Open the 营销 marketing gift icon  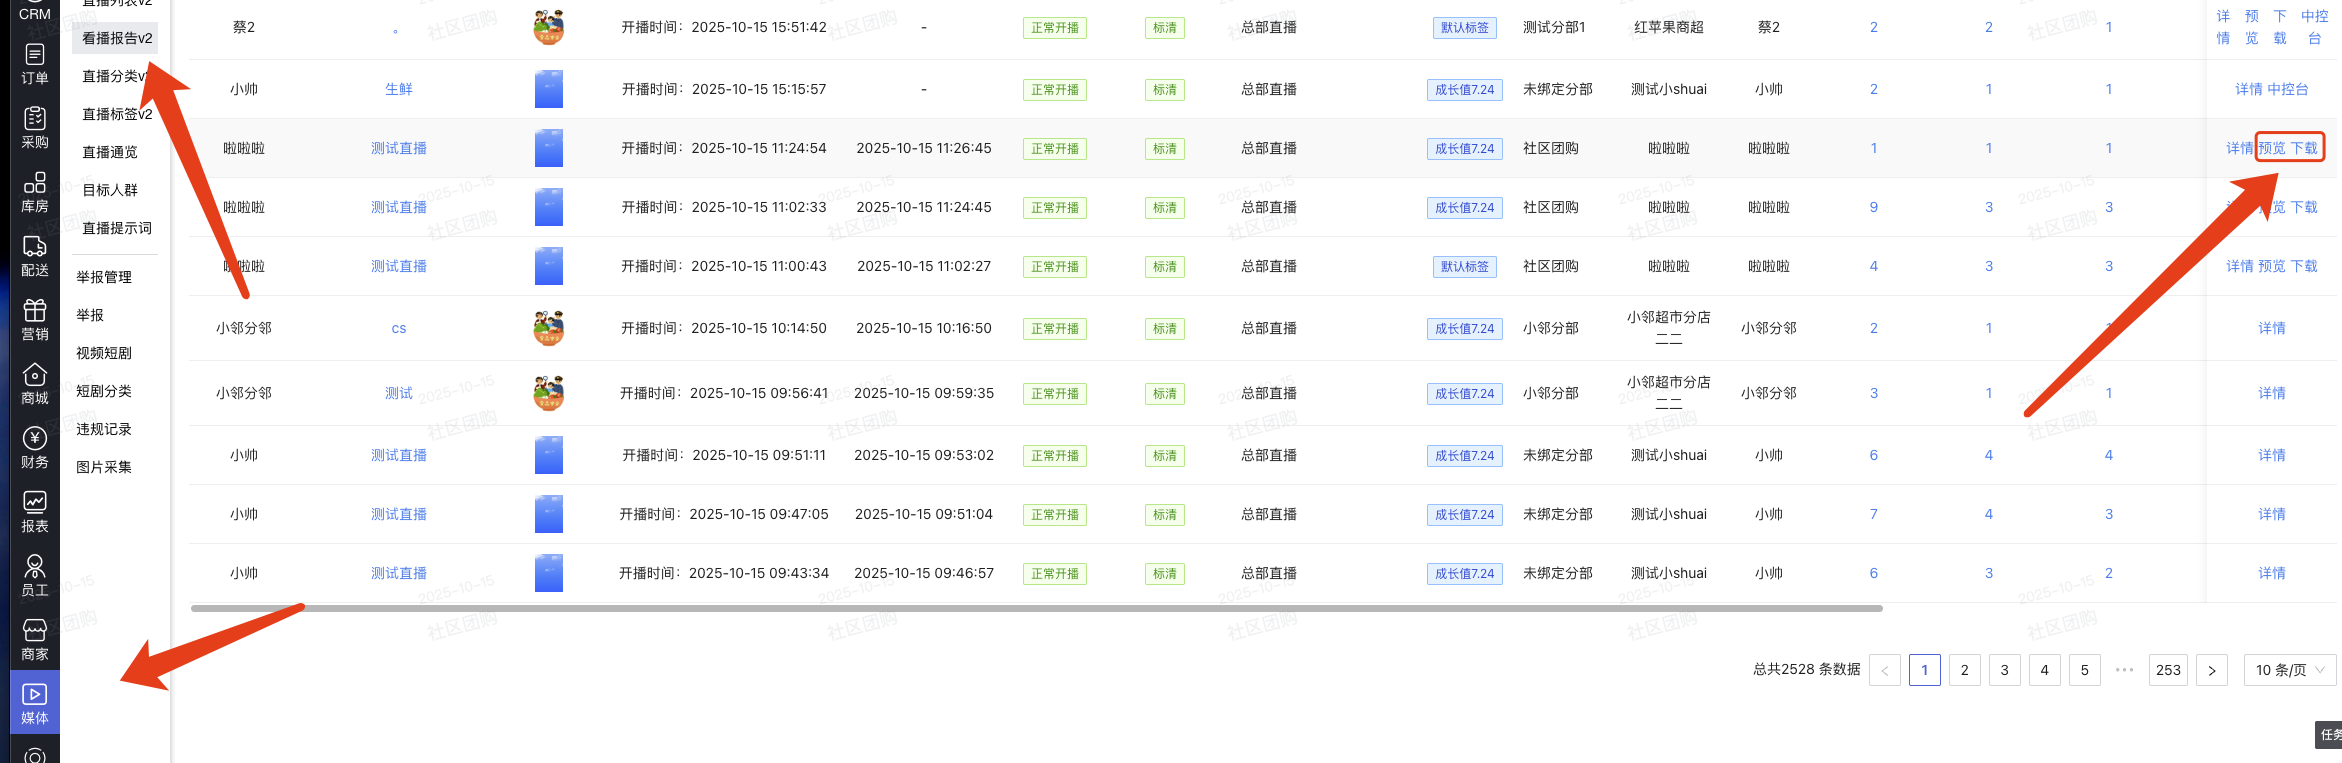point(35,320)
